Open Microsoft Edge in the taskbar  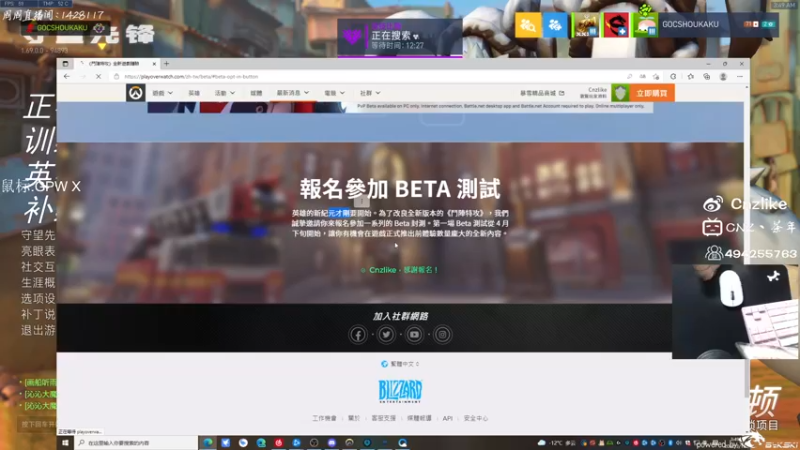click(208, 443)
